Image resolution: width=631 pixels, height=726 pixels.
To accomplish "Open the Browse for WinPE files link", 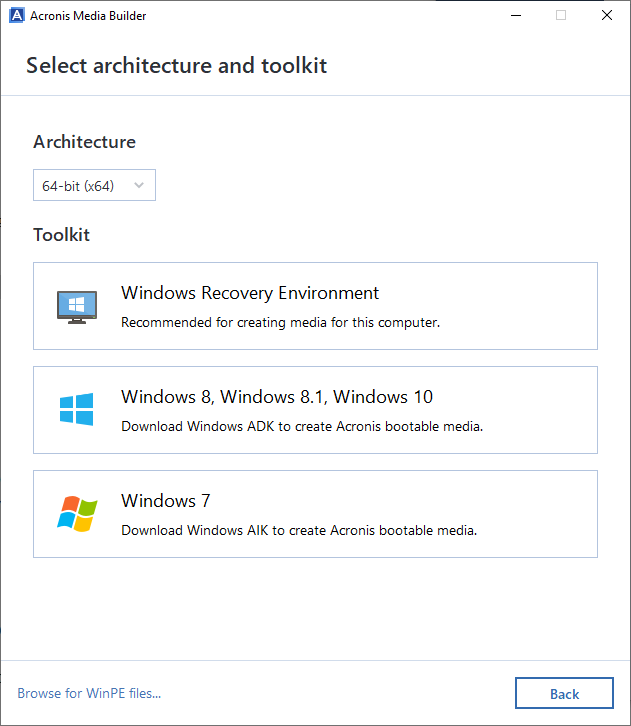I will [89, 693].
